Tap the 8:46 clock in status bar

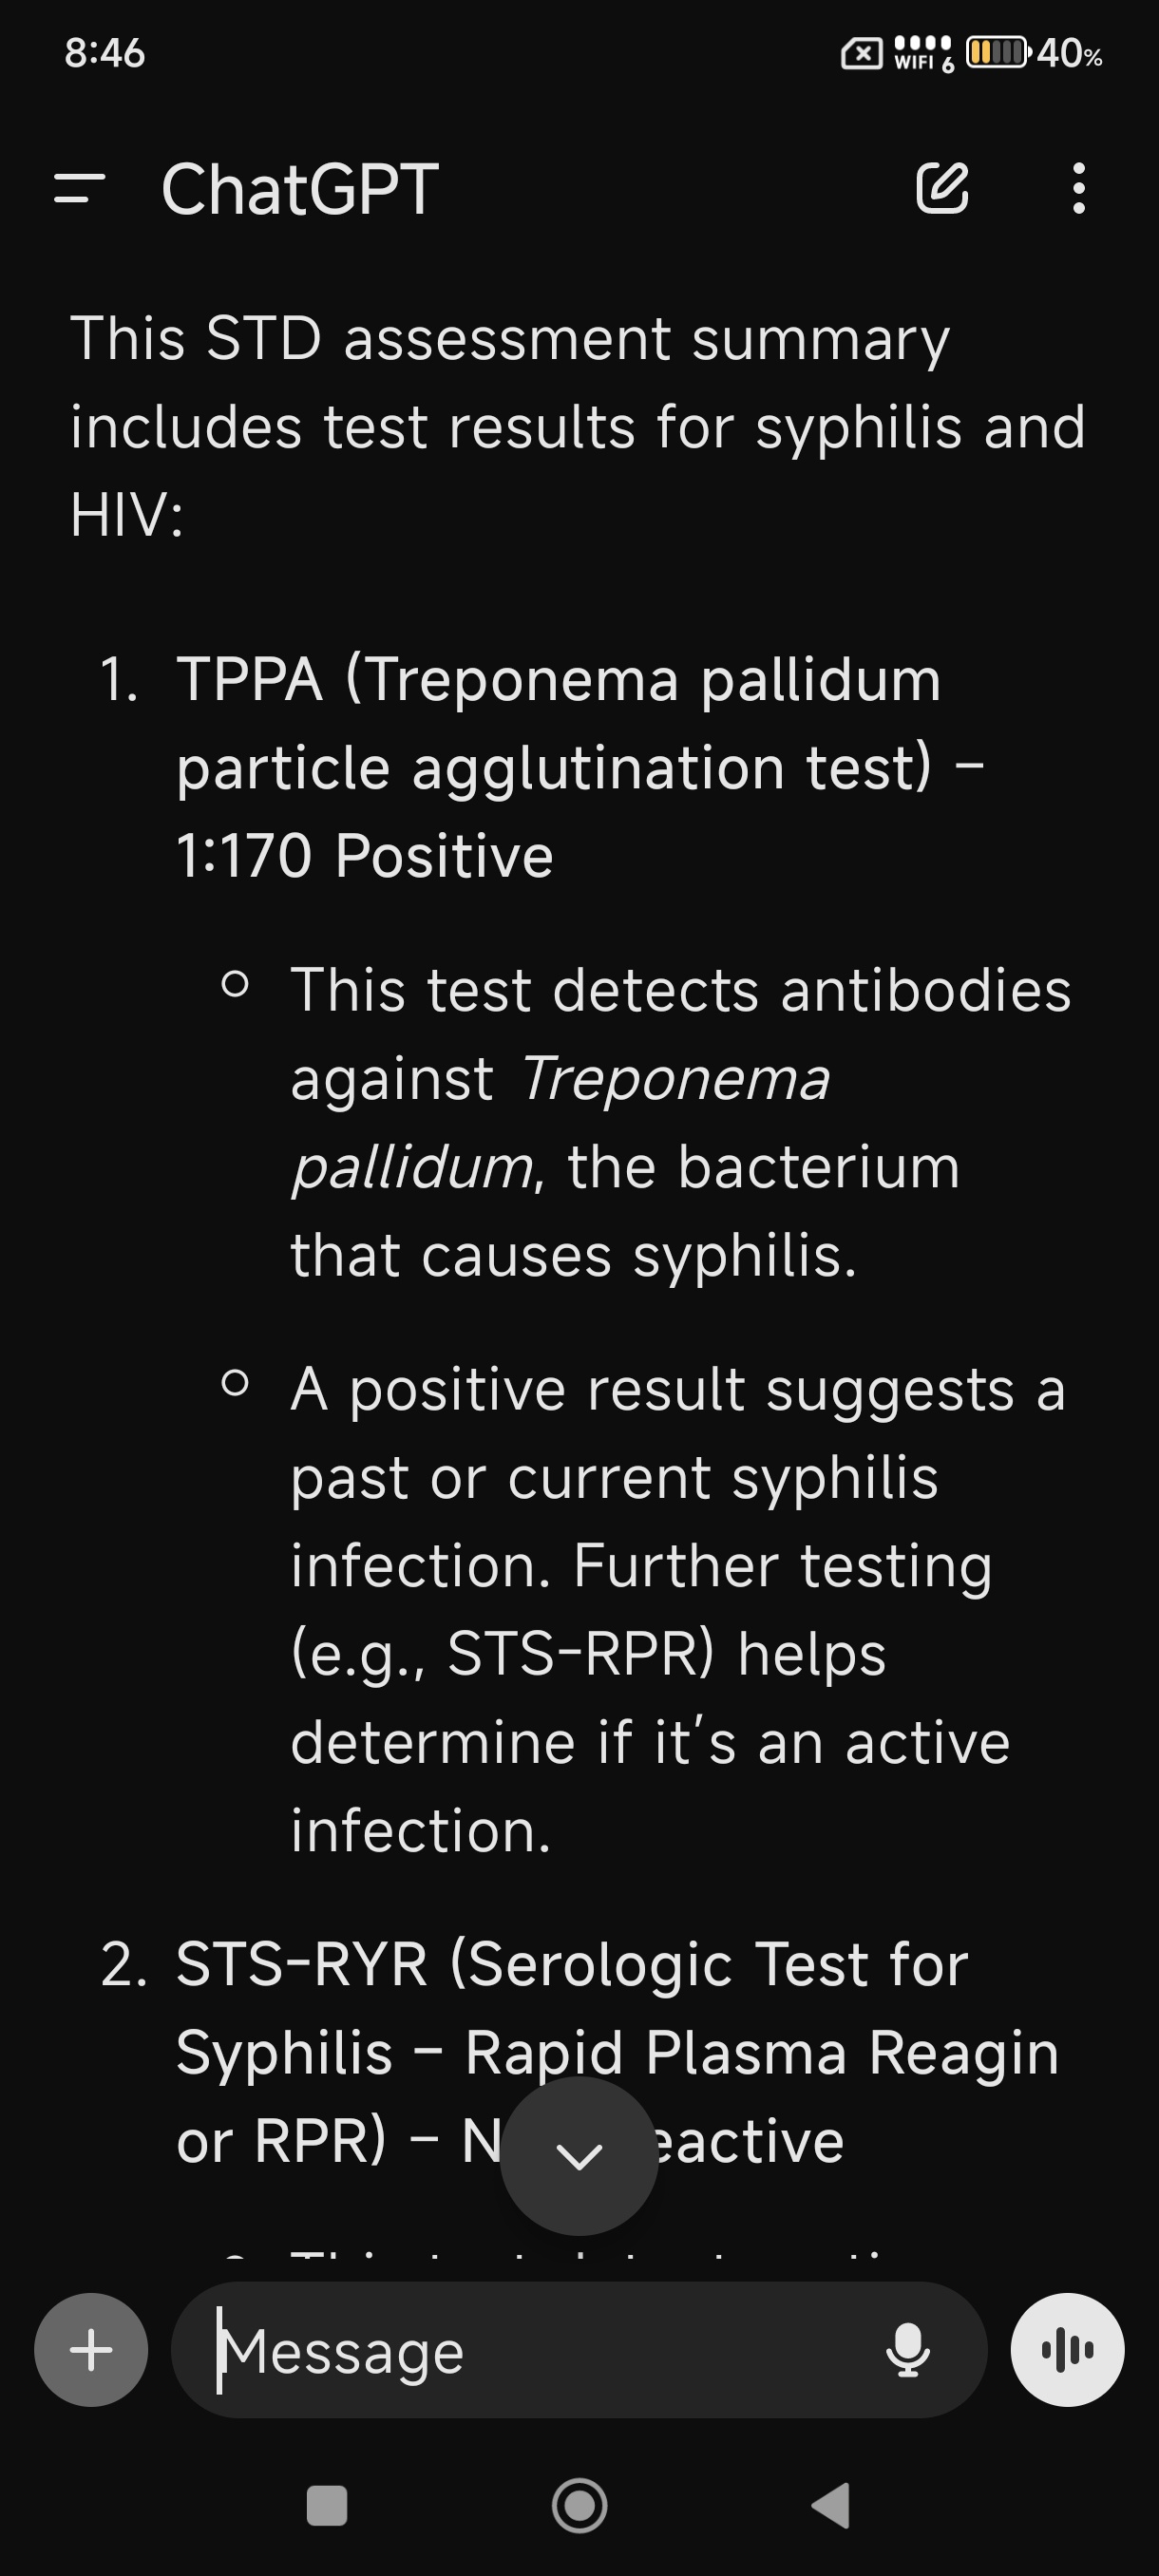click(105, 52)
